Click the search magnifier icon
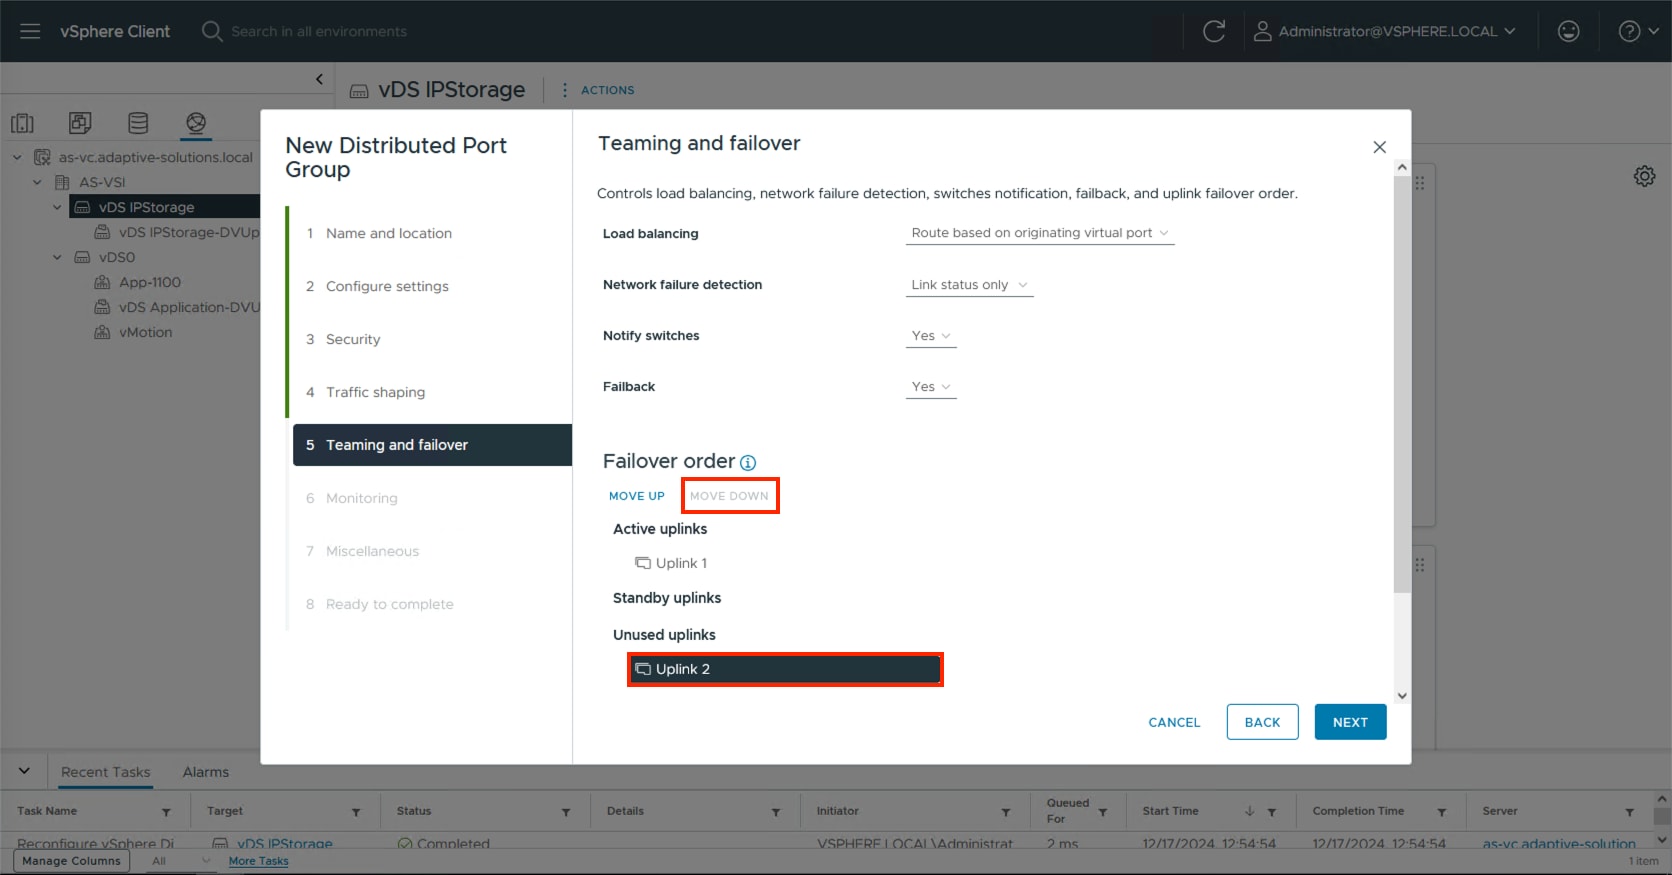 pyautogui.click(x=212, y=31)
